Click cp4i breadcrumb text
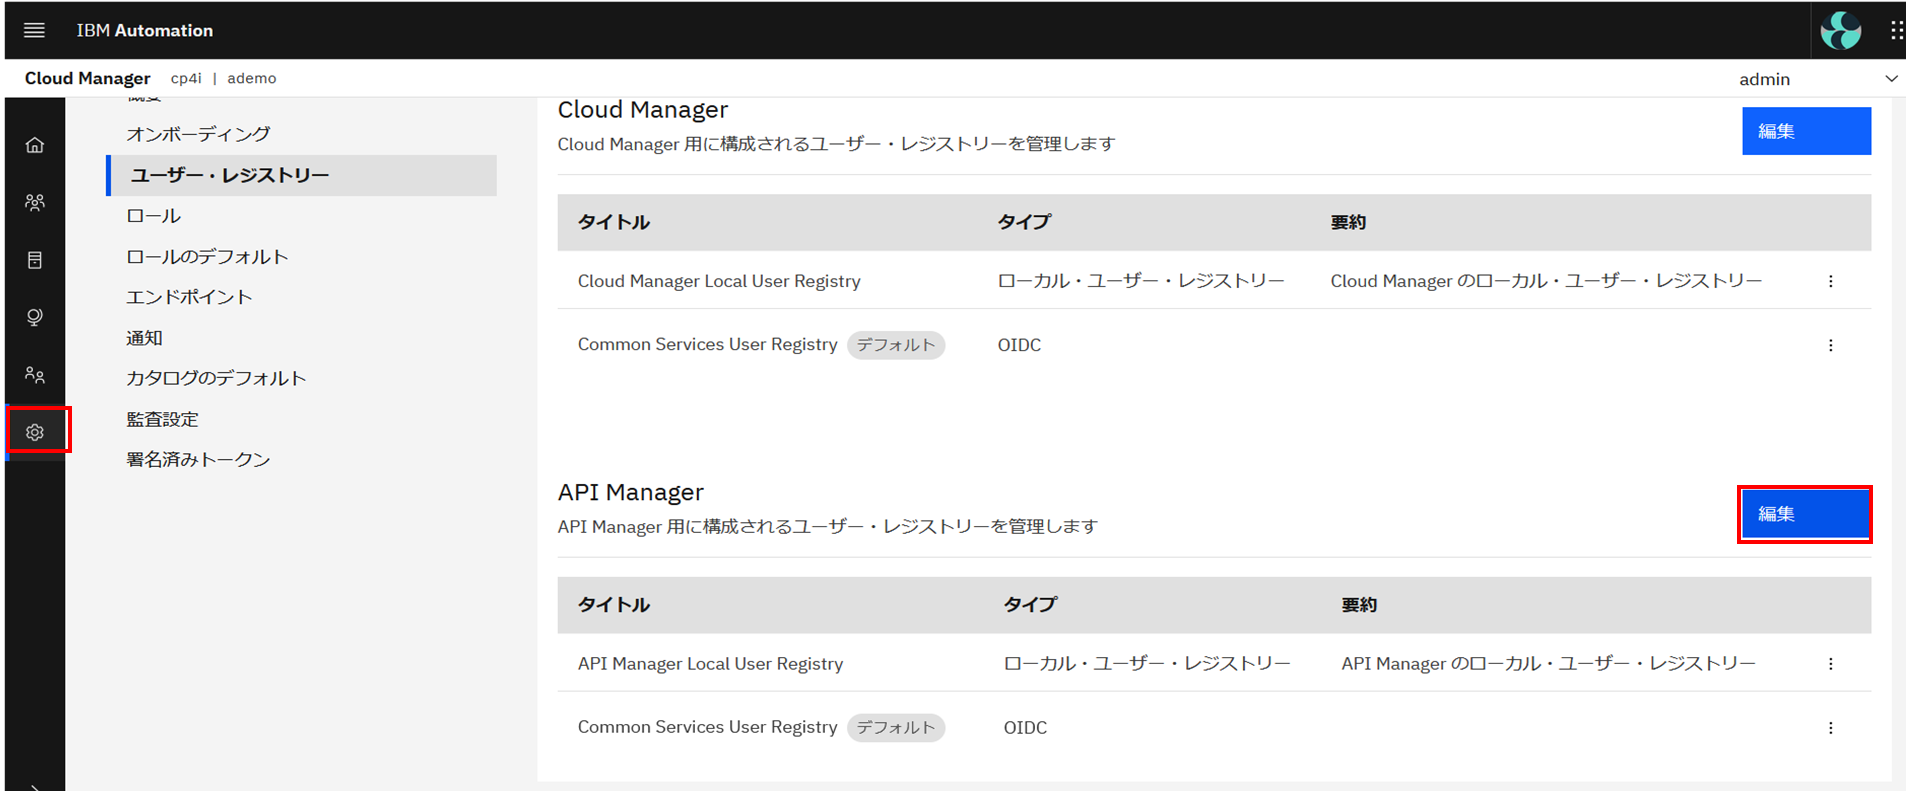The image size is (1906, 791). click(186, 78)
